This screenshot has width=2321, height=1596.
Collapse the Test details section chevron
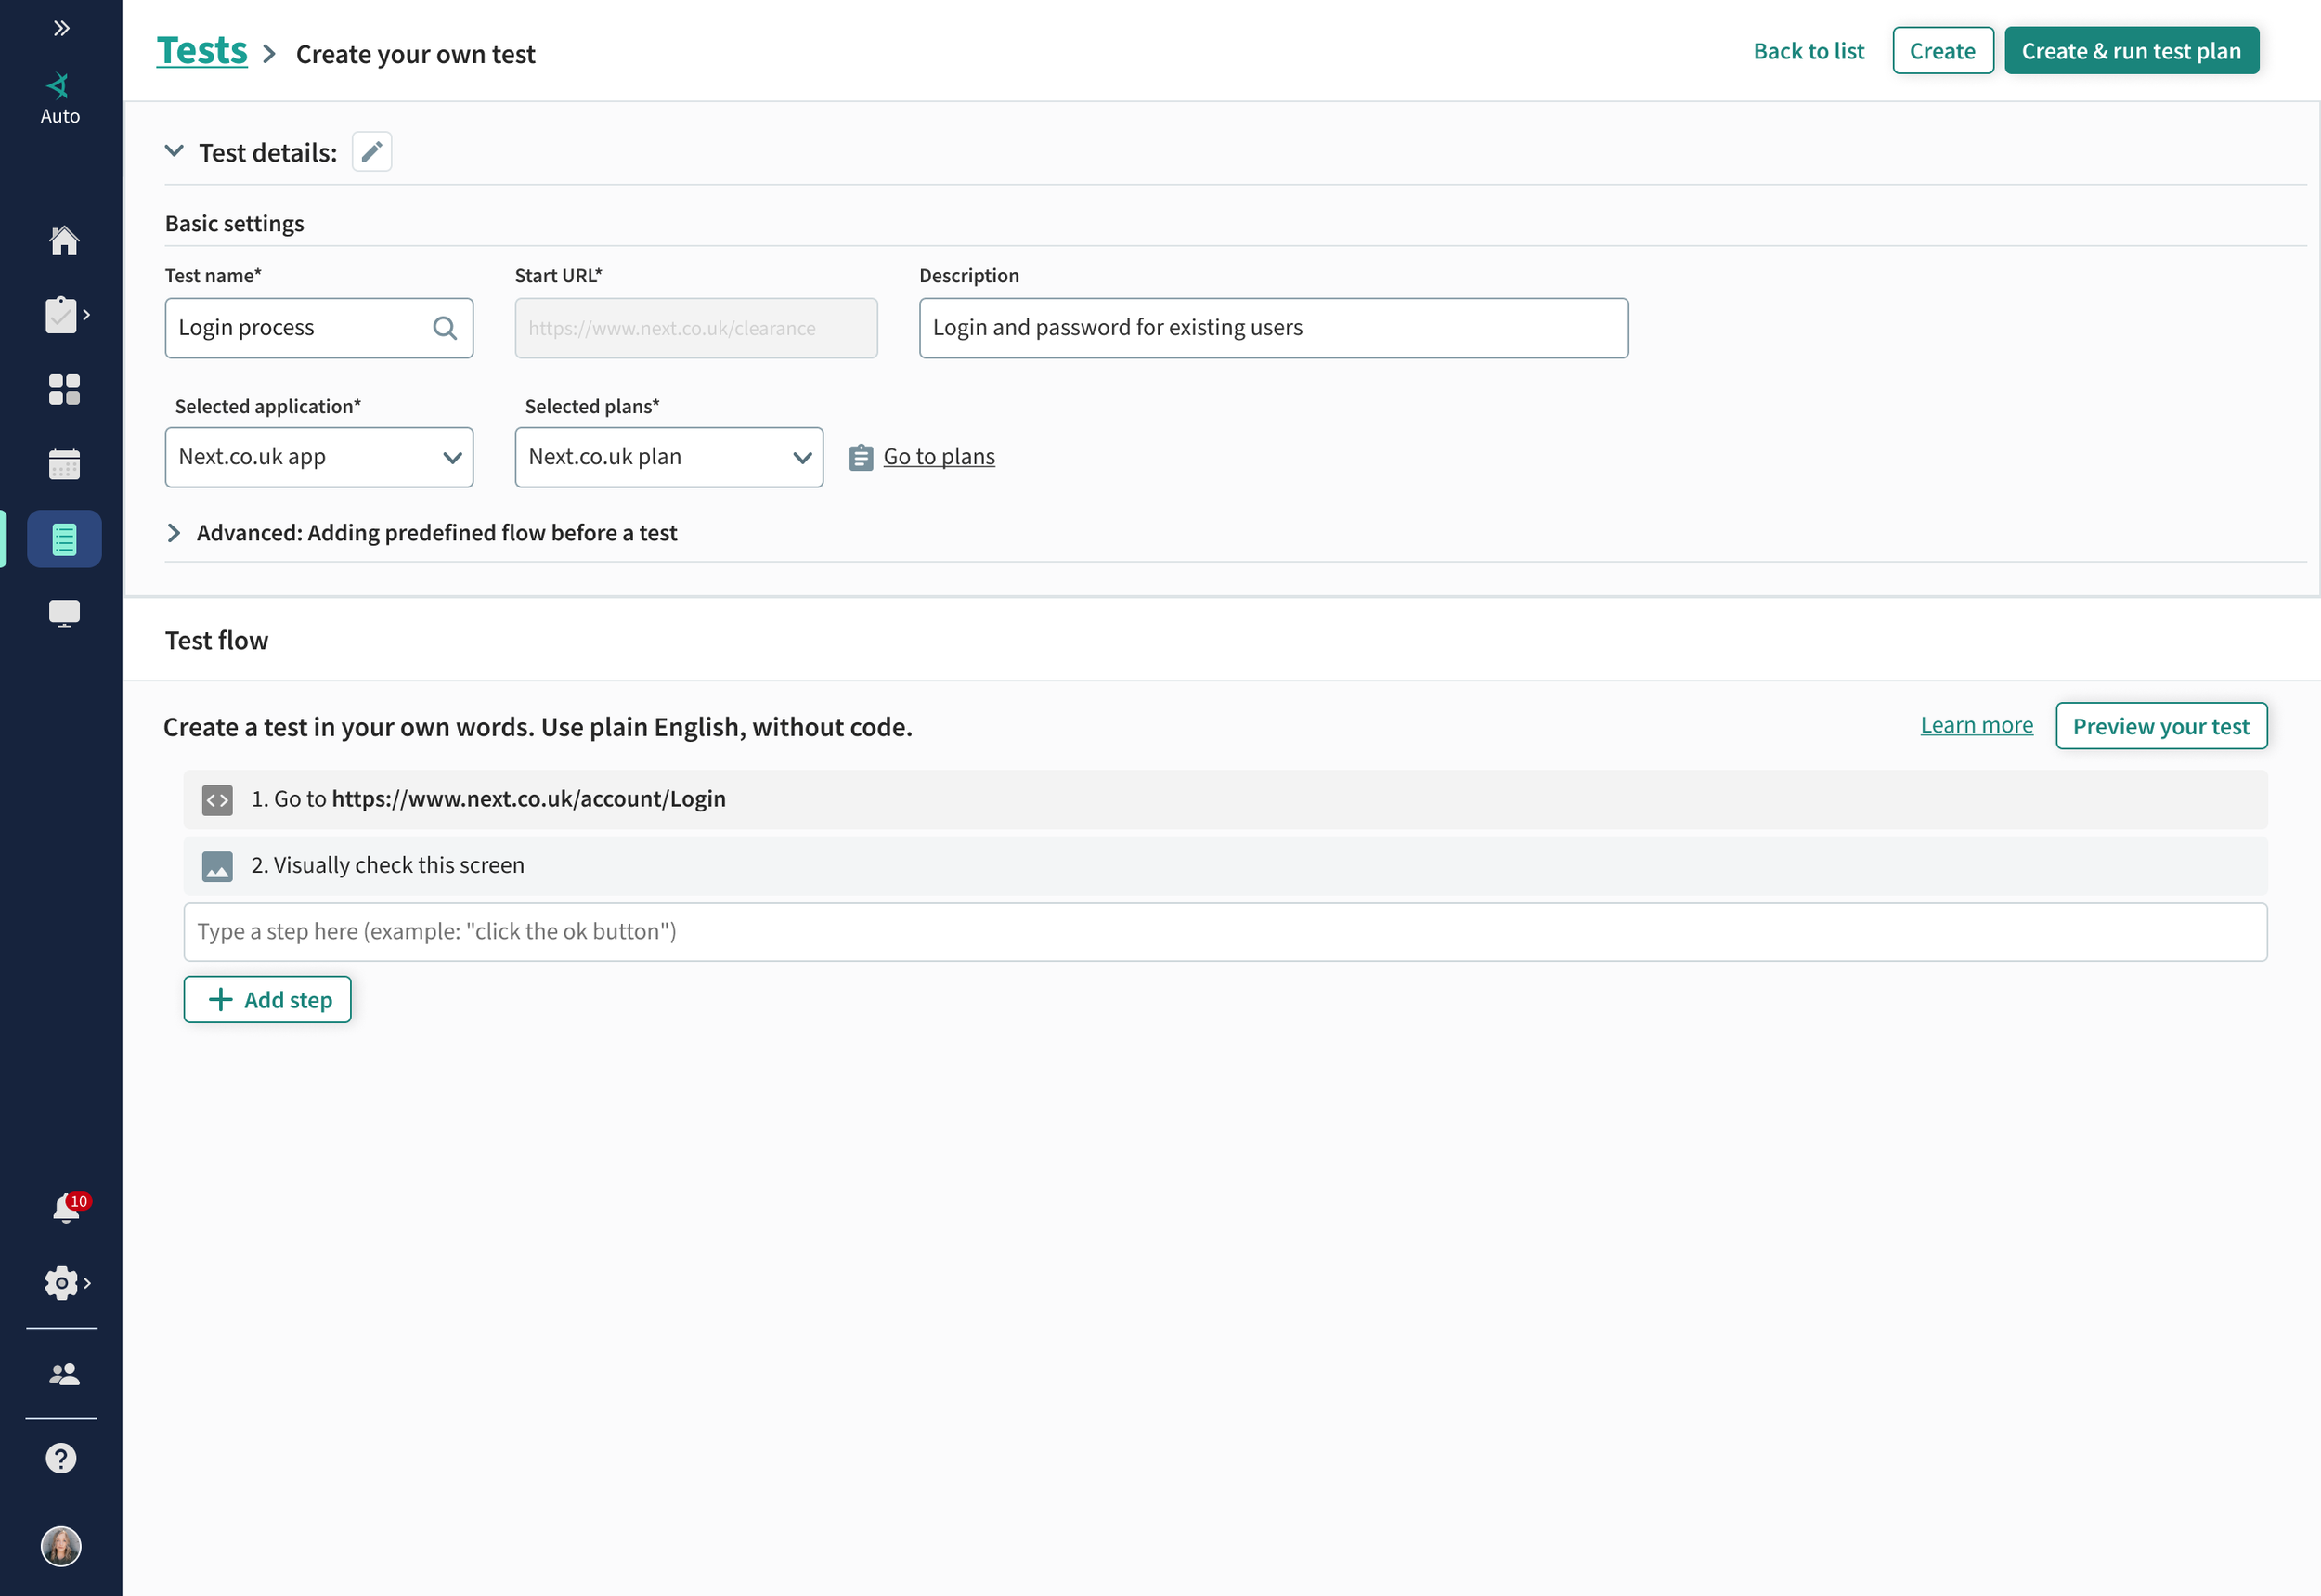[174, 151]
